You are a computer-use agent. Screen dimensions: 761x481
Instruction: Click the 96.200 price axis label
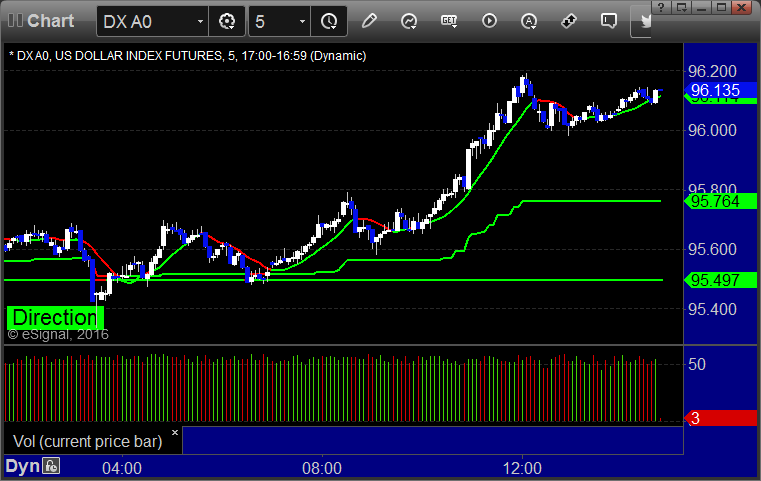(712, 71)
